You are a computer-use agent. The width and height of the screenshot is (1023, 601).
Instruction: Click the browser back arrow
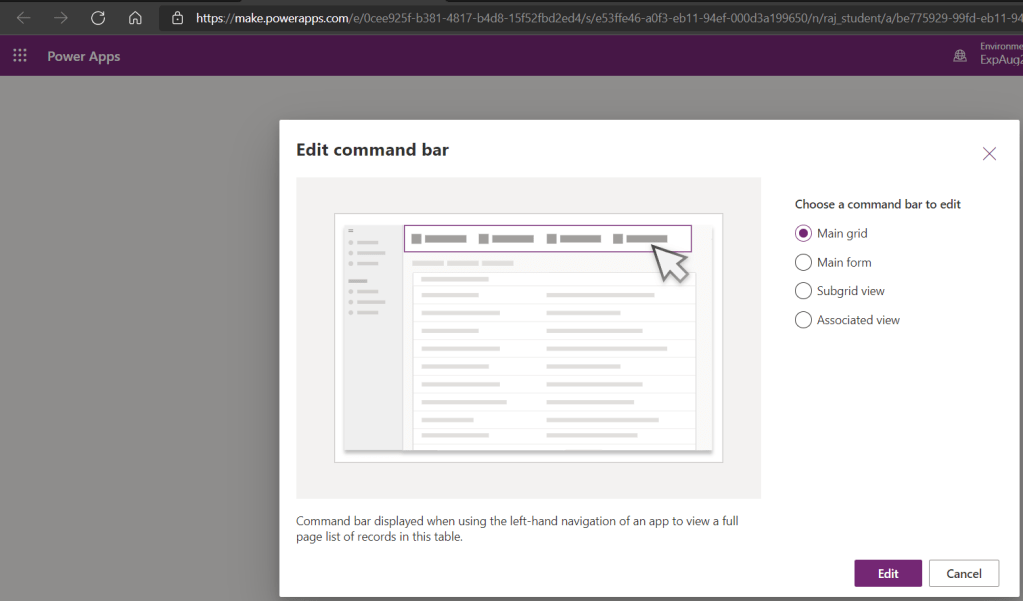pyautogui.click(x=23, y=18)
